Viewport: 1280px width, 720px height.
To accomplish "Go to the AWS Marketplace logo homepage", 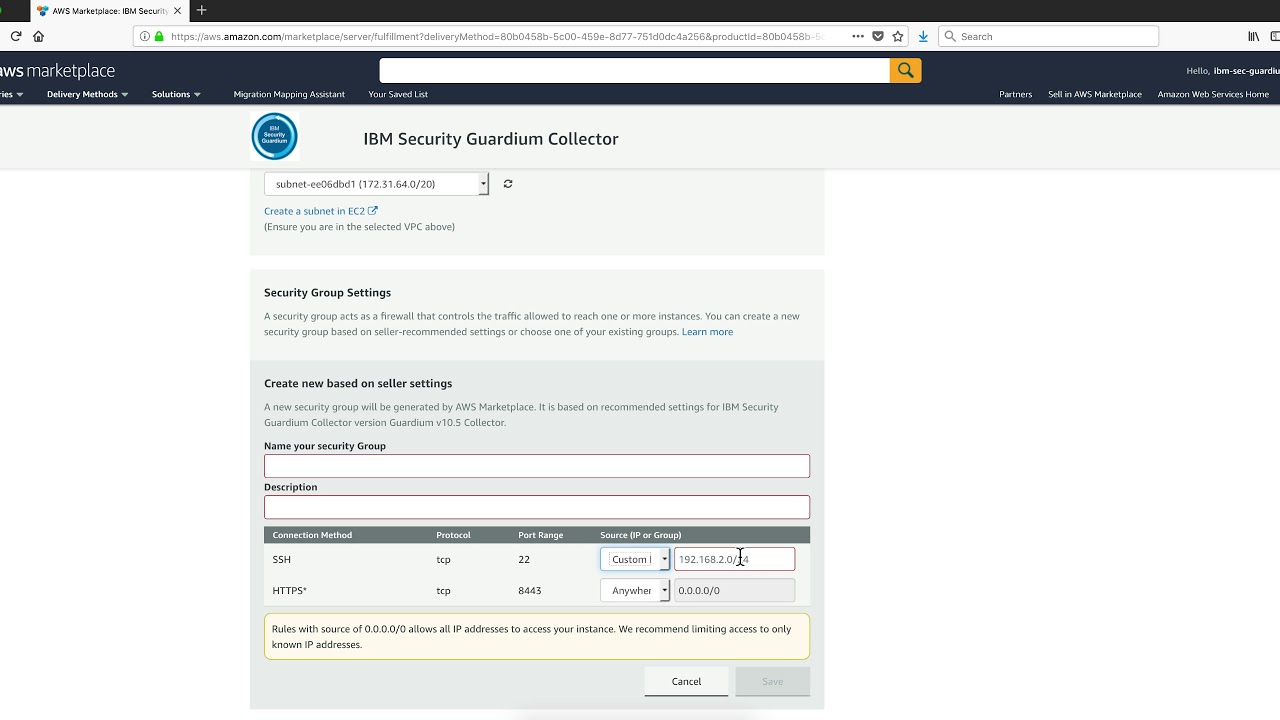I will pos(57,71).
